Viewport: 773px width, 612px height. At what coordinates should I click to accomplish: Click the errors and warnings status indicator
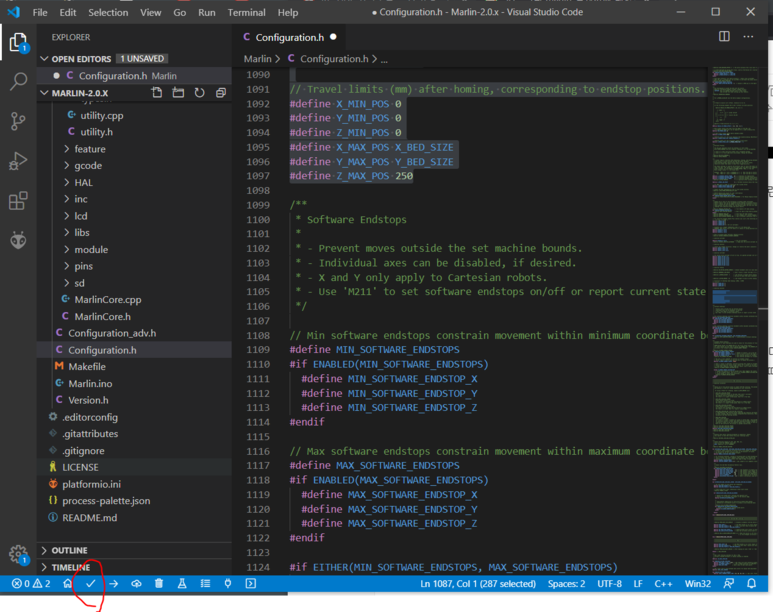(31, 584)
